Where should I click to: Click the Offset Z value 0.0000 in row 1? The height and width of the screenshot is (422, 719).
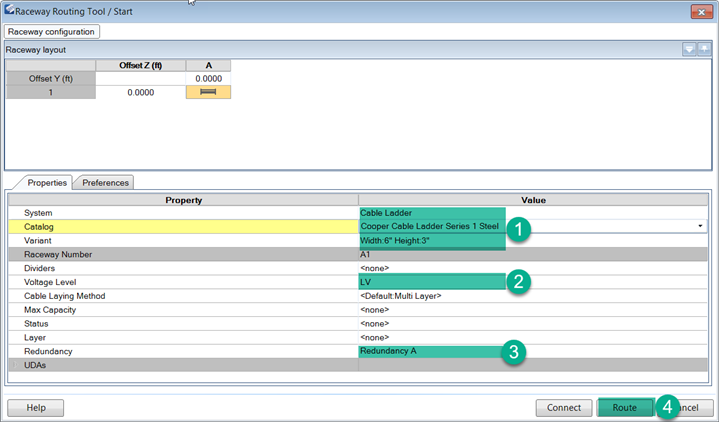click(x=141, y=92)
